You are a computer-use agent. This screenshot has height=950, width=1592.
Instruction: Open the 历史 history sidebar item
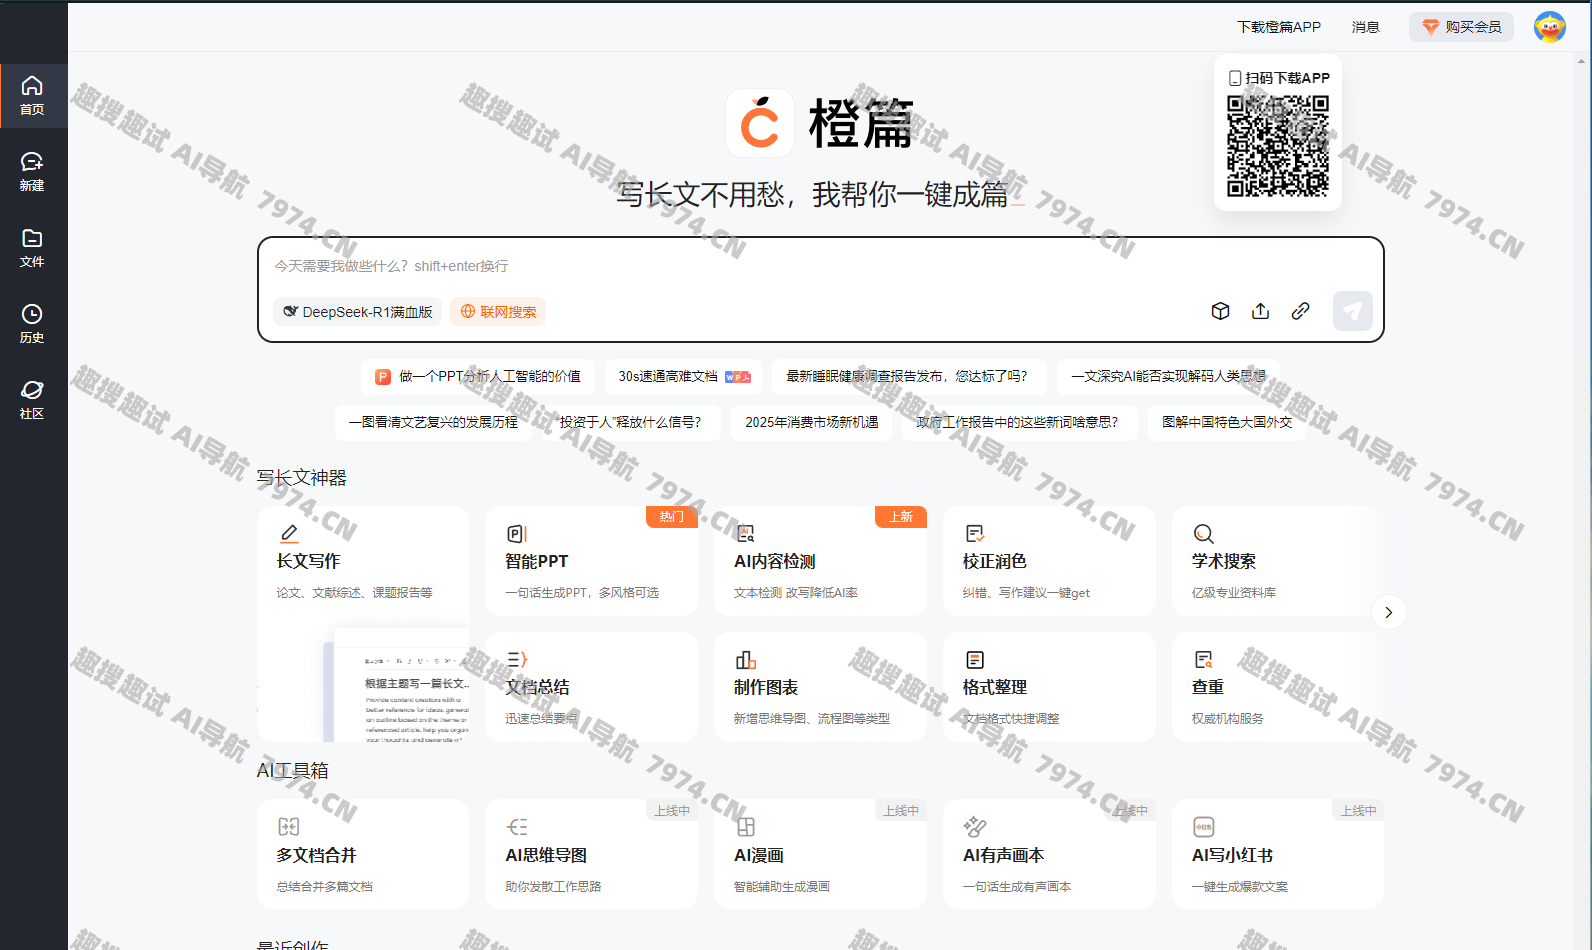(33, 324)
